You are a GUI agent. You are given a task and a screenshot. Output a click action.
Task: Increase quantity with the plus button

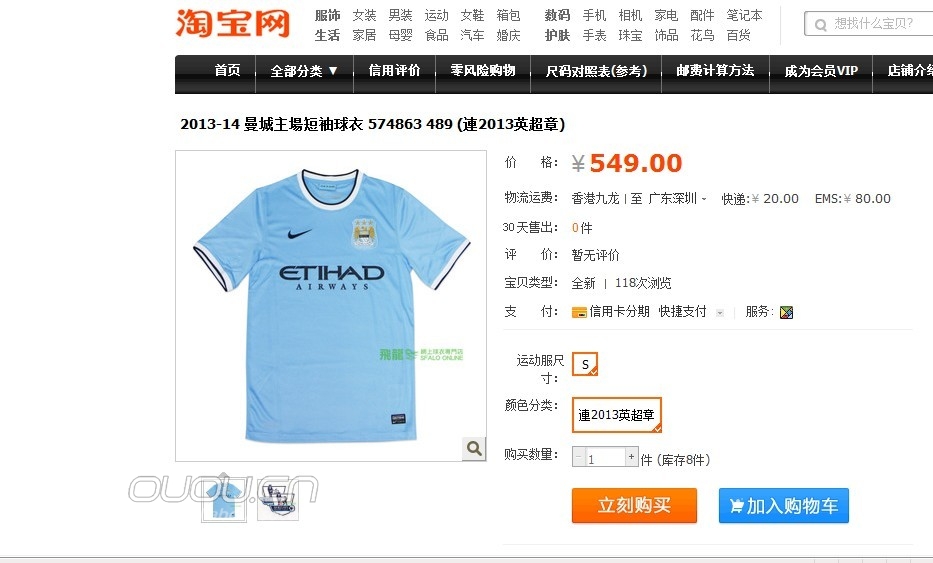coord(631,456)
